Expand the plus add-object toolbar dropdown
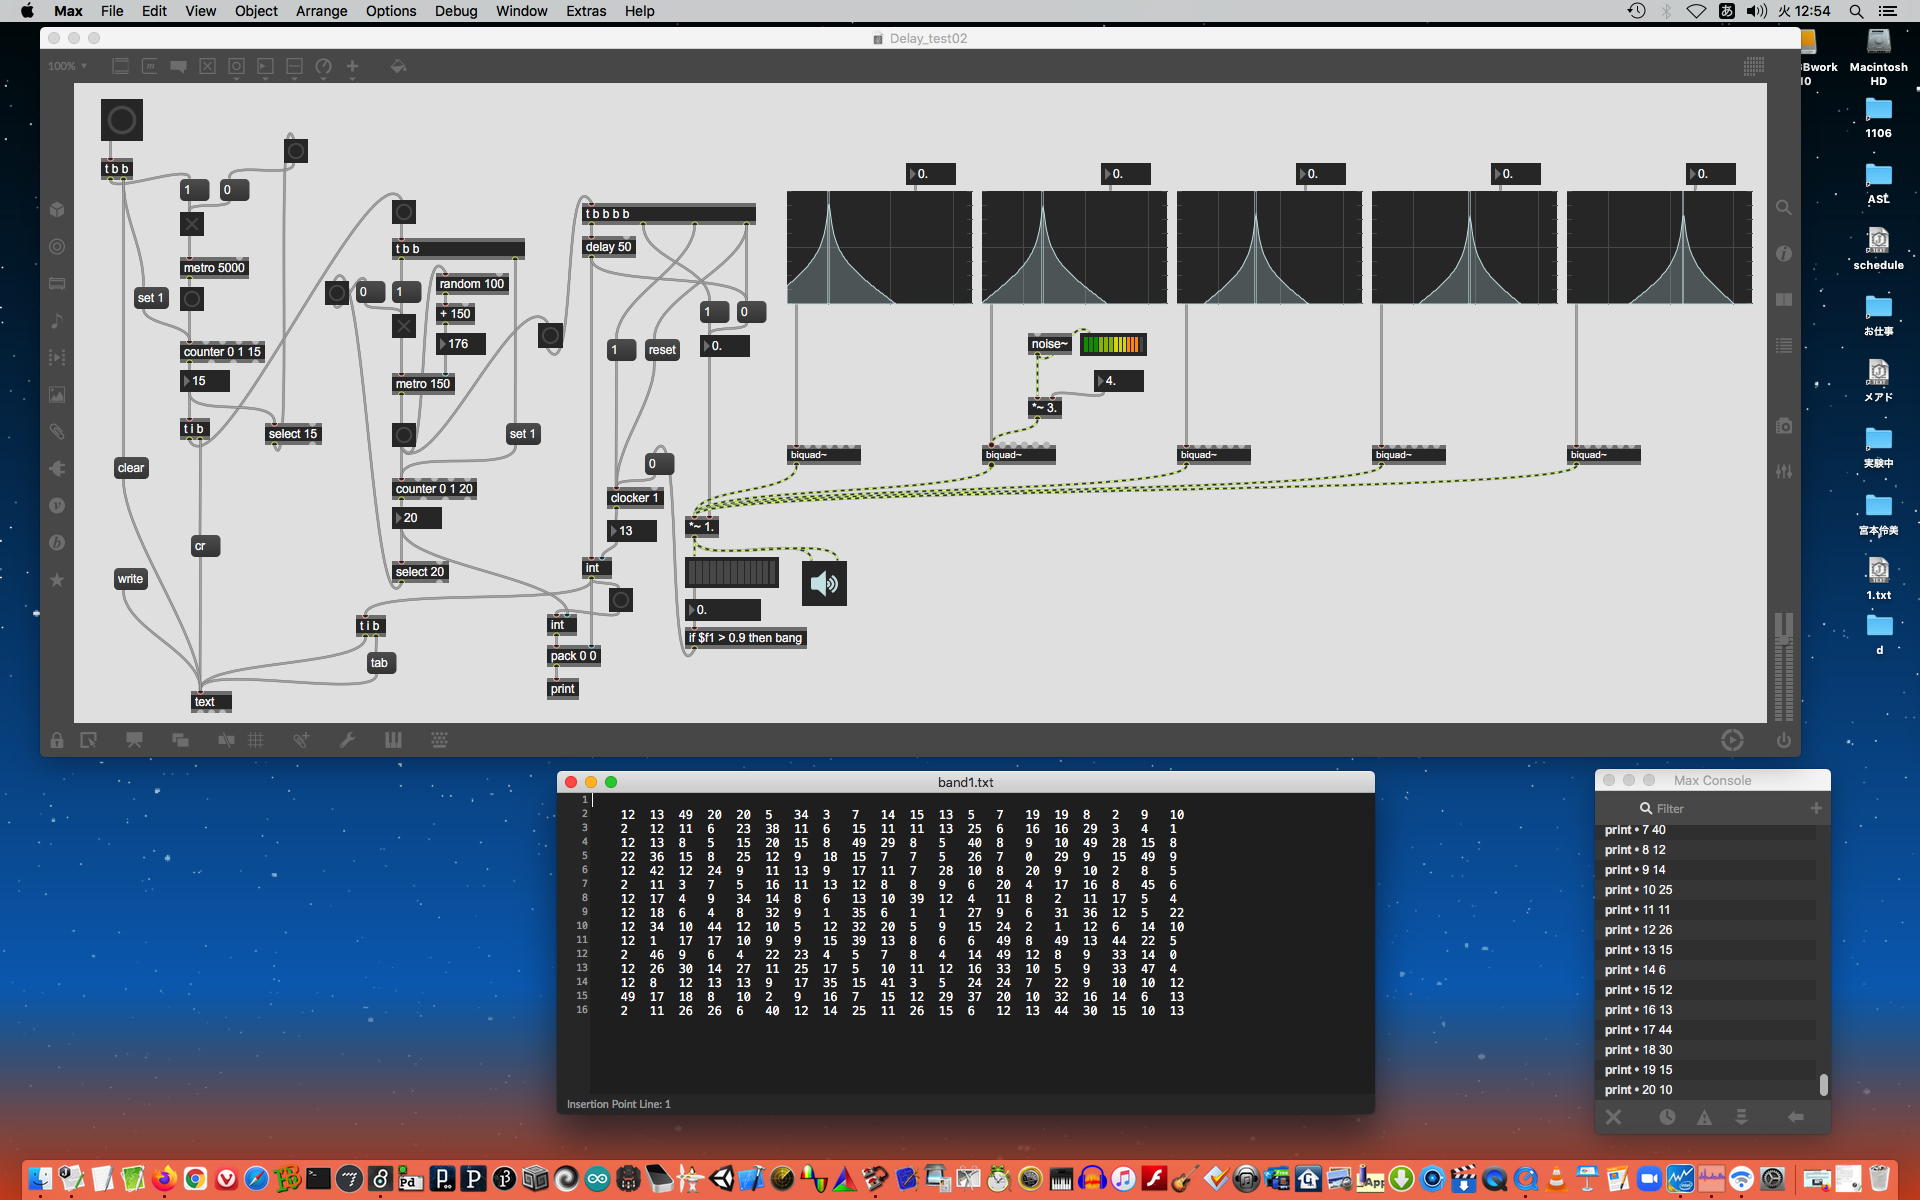This screenshot has width=1920, height=1200. pos(352,67)
